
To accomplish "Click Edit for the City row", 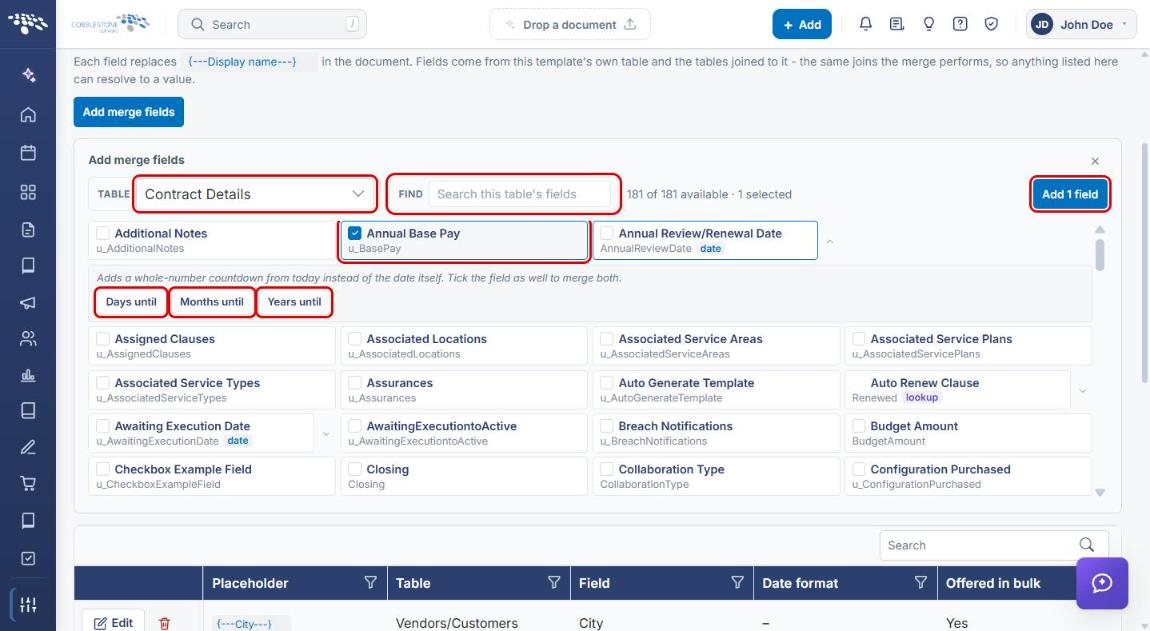I will (113, 622).
